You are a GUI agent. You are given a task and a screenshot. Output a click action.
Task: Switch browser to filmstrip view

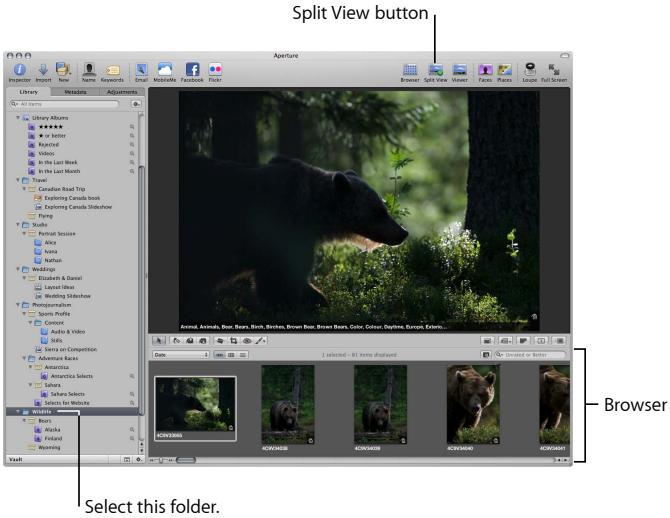click(219, 355)
